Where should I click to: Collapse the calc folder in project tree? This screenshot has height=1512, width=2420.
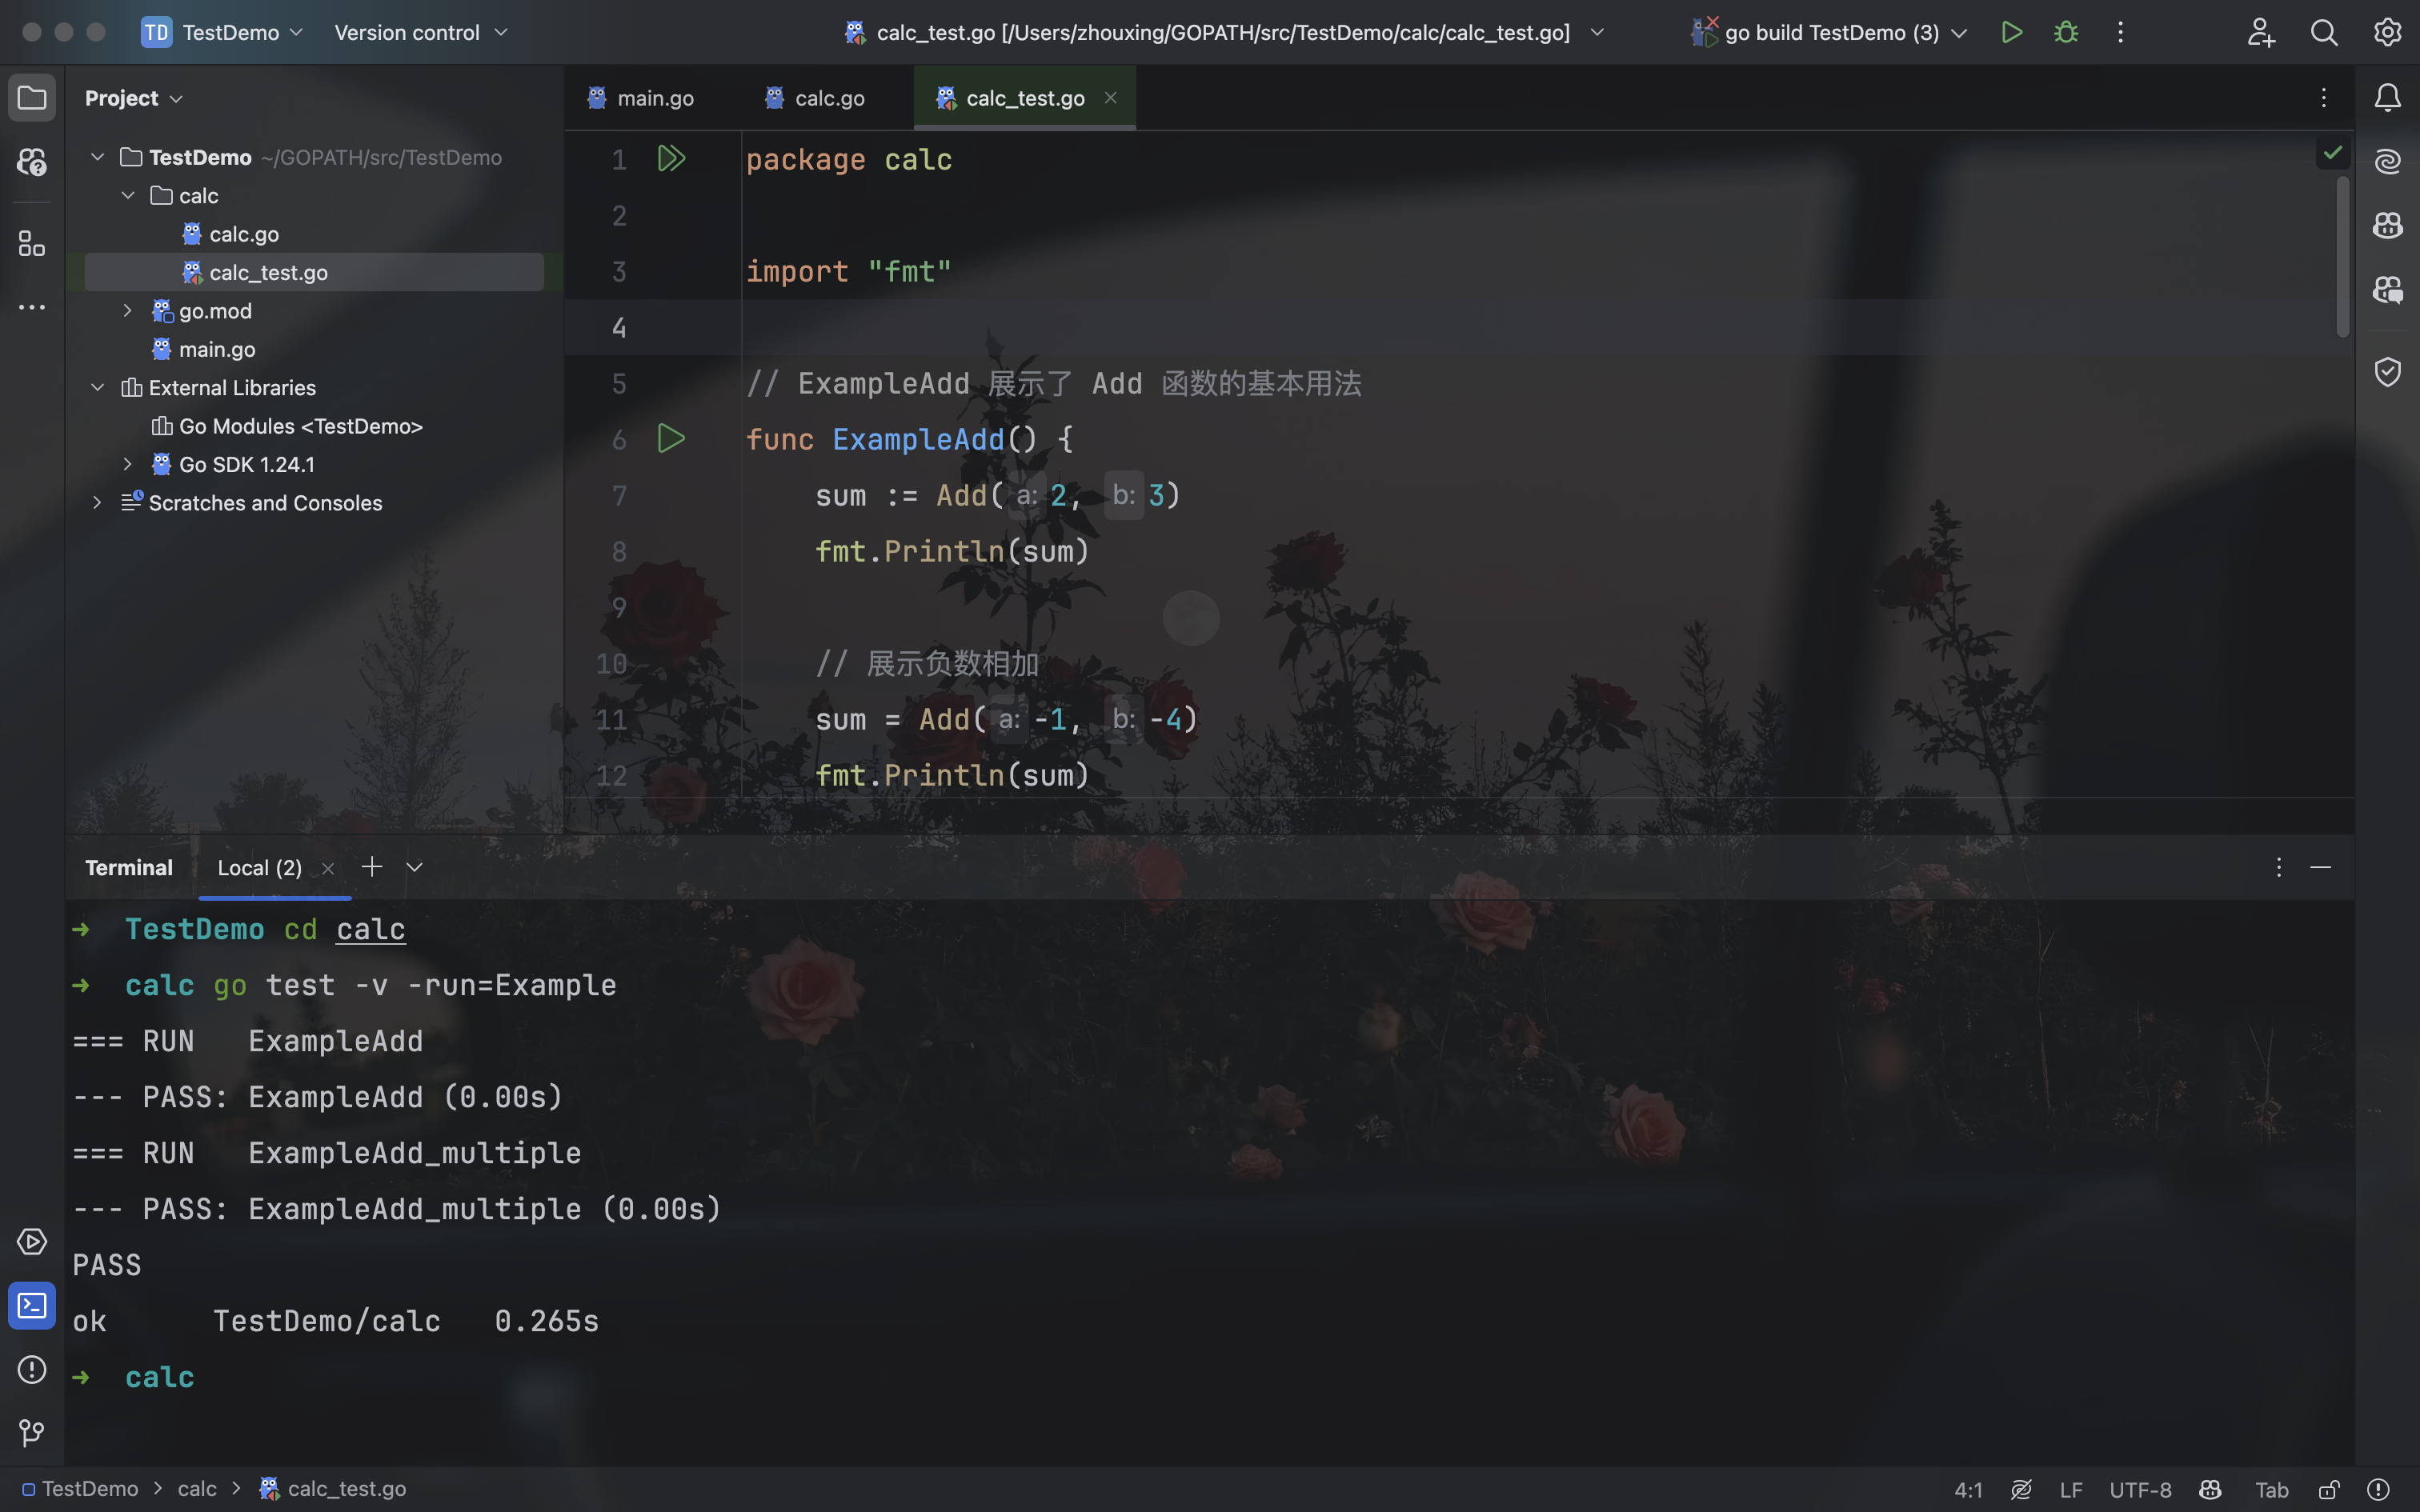click(x=128, y=196)
